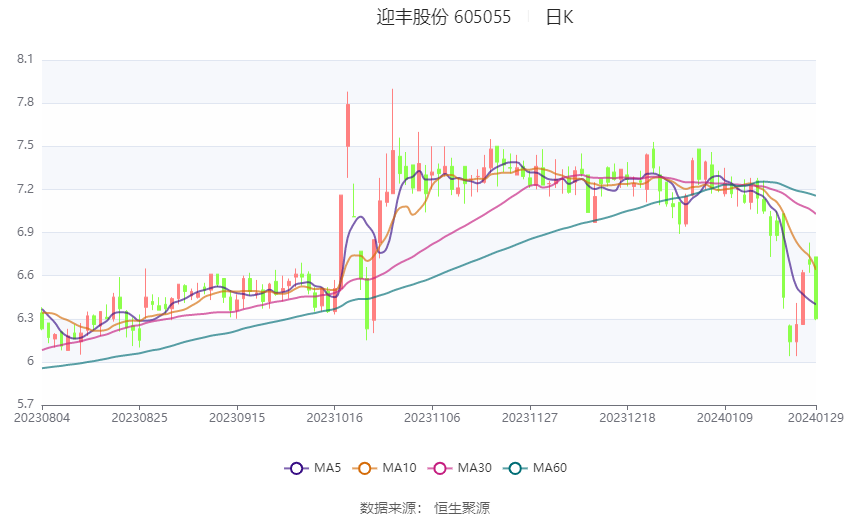The width and height of the screenshot is (850, 516).
Task: Click the 20230825 x-axis date label
Action: [x=139, y=418]
